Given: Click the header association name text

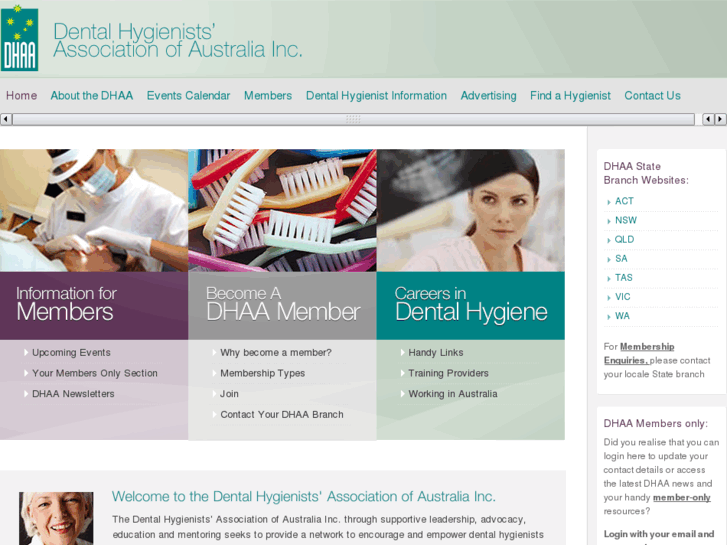Looking at the screenshot, I should click(x=178, y=40).
